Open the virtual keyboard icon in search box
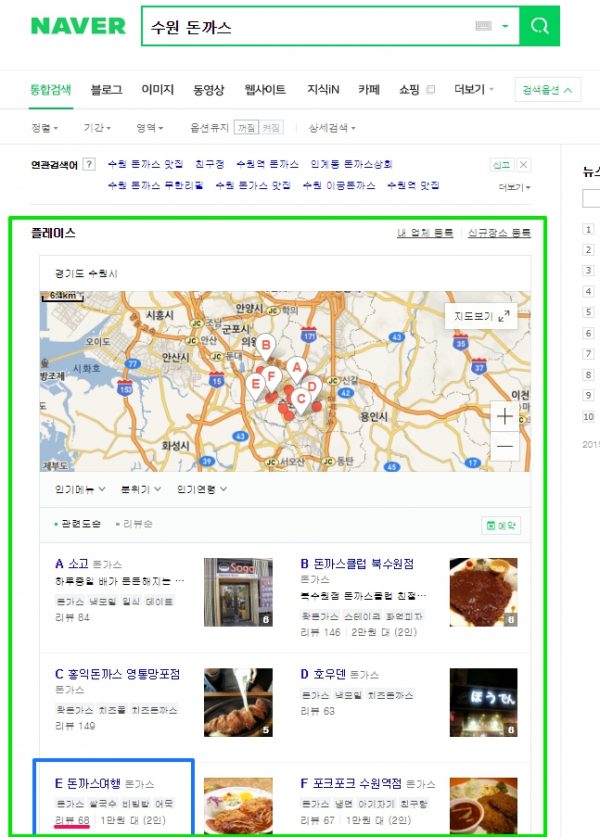This screenshot has width=600, height=837. (483, 26)
